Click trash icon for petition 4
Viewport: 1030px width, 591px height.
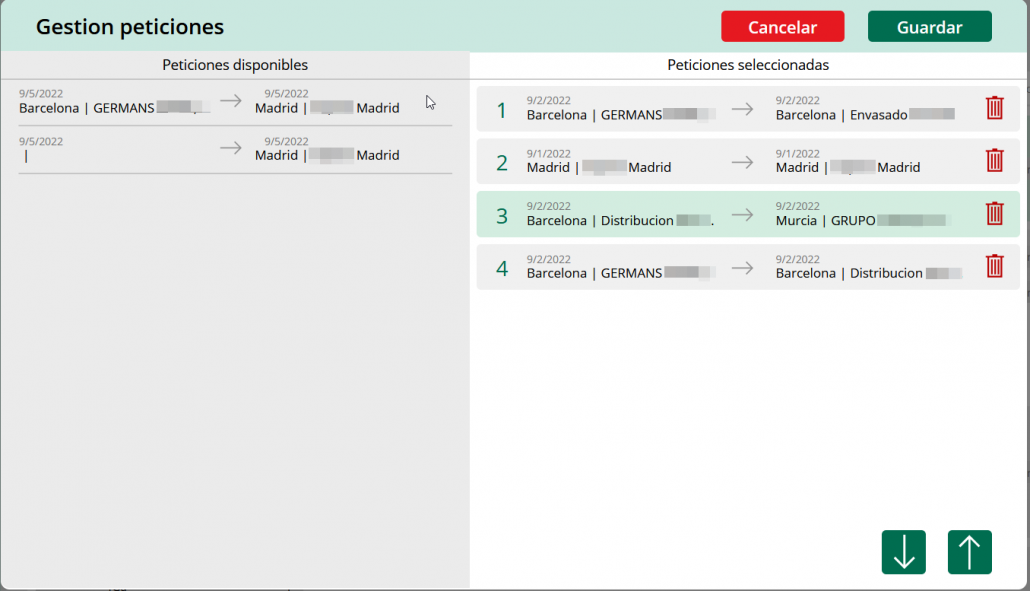click(x=994, y=266)
